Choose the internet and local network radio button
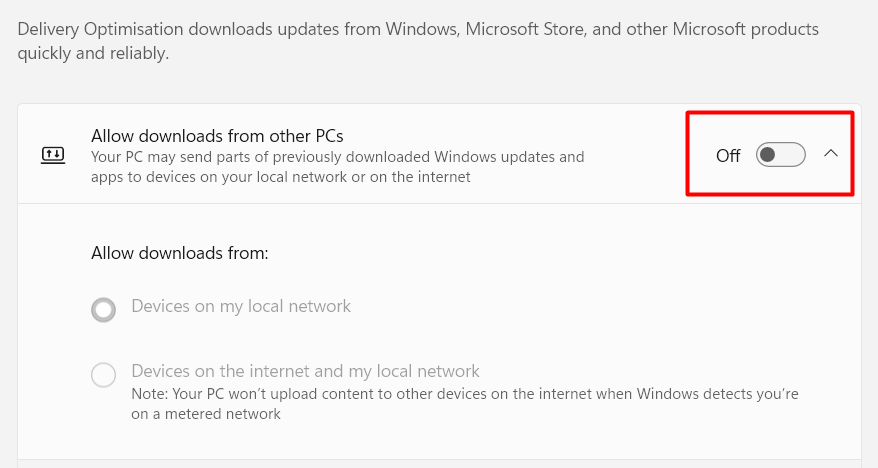Screen dimensions: 878x468 coord(104,375)
